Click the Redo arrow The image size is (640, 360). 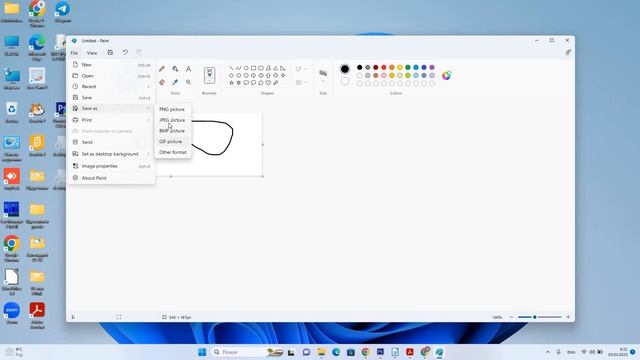tap(139, 53)
